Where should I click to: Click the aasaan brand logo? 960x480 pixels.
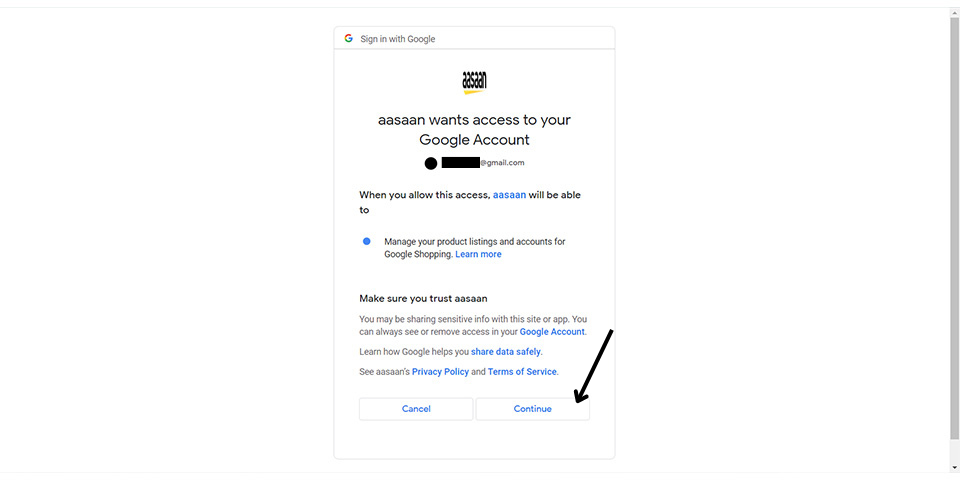click(474, 82)
